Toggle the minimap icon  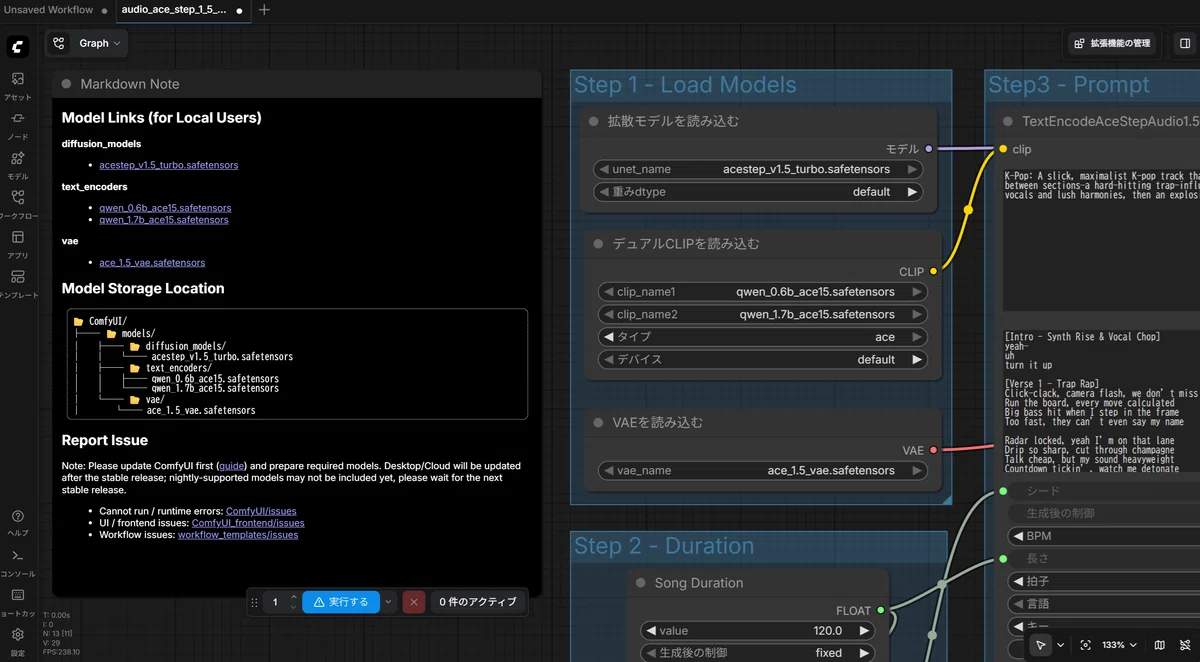click(1160, 645)
